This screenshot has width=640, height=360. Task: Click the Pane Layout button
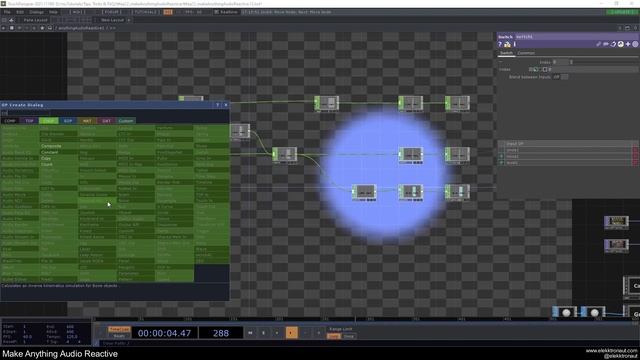tap(35, 20)
